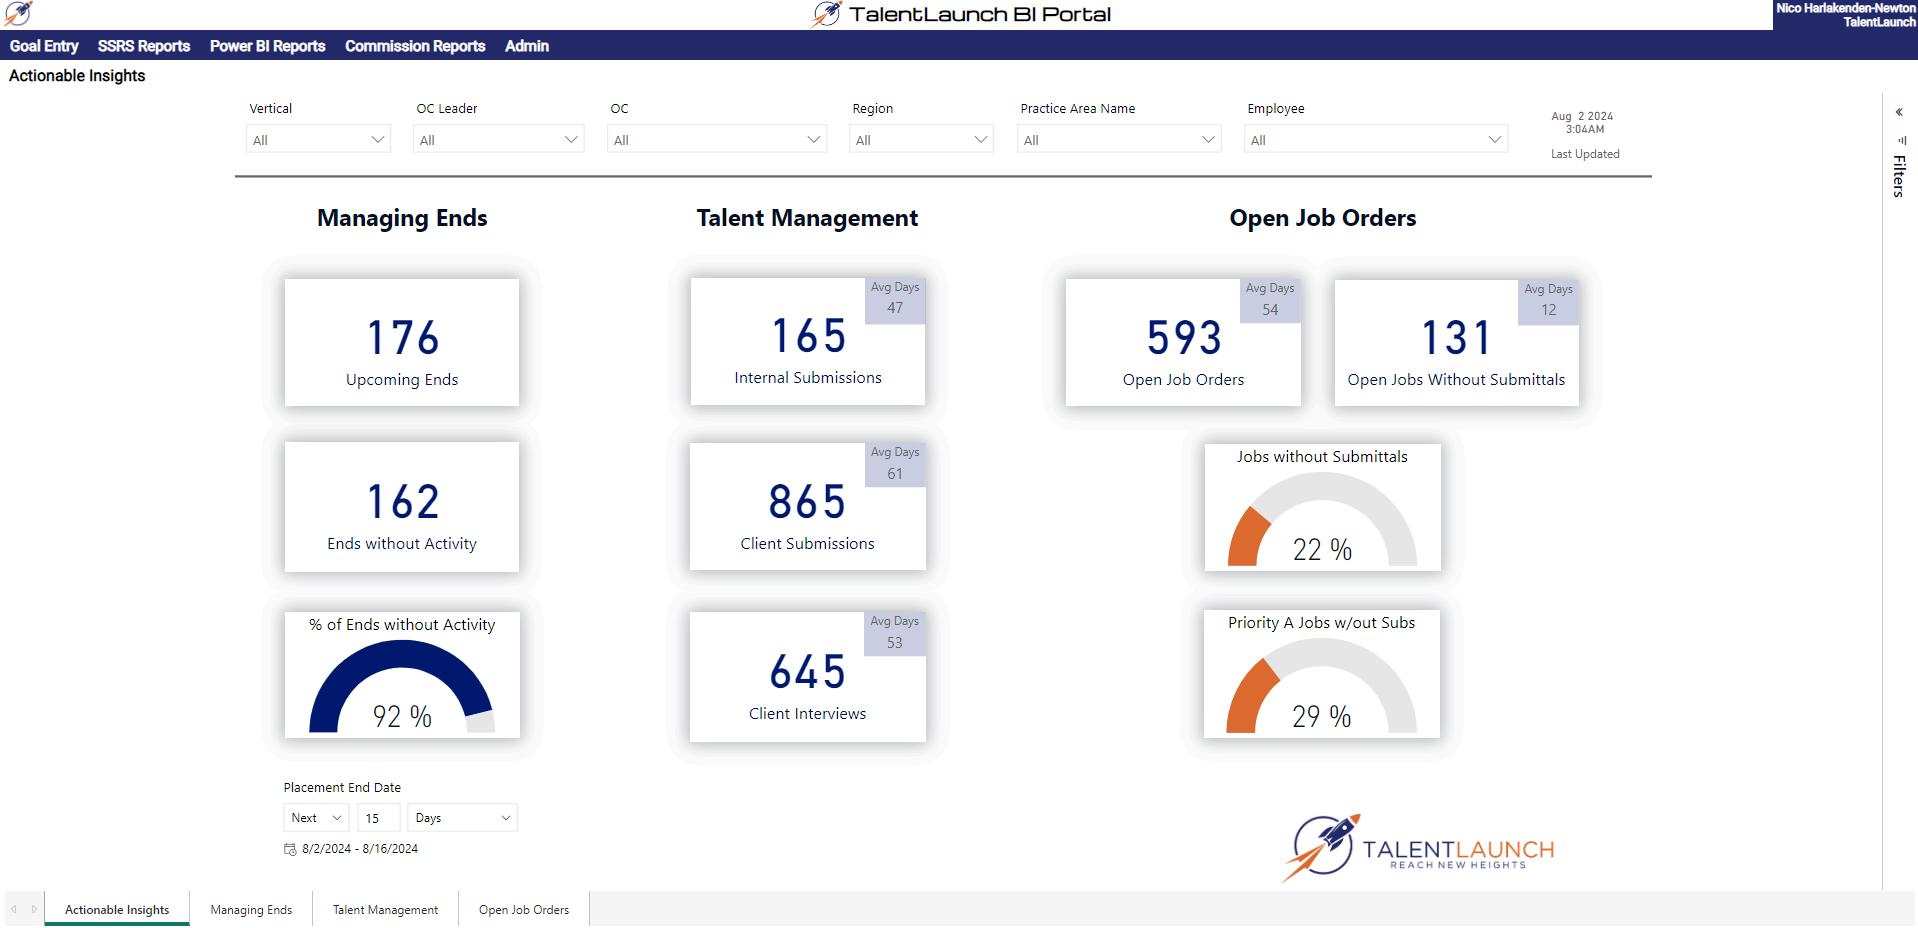Click the Filters label in the side pane
Screen dimensions: 1918x928
[x=1899, y=176]
